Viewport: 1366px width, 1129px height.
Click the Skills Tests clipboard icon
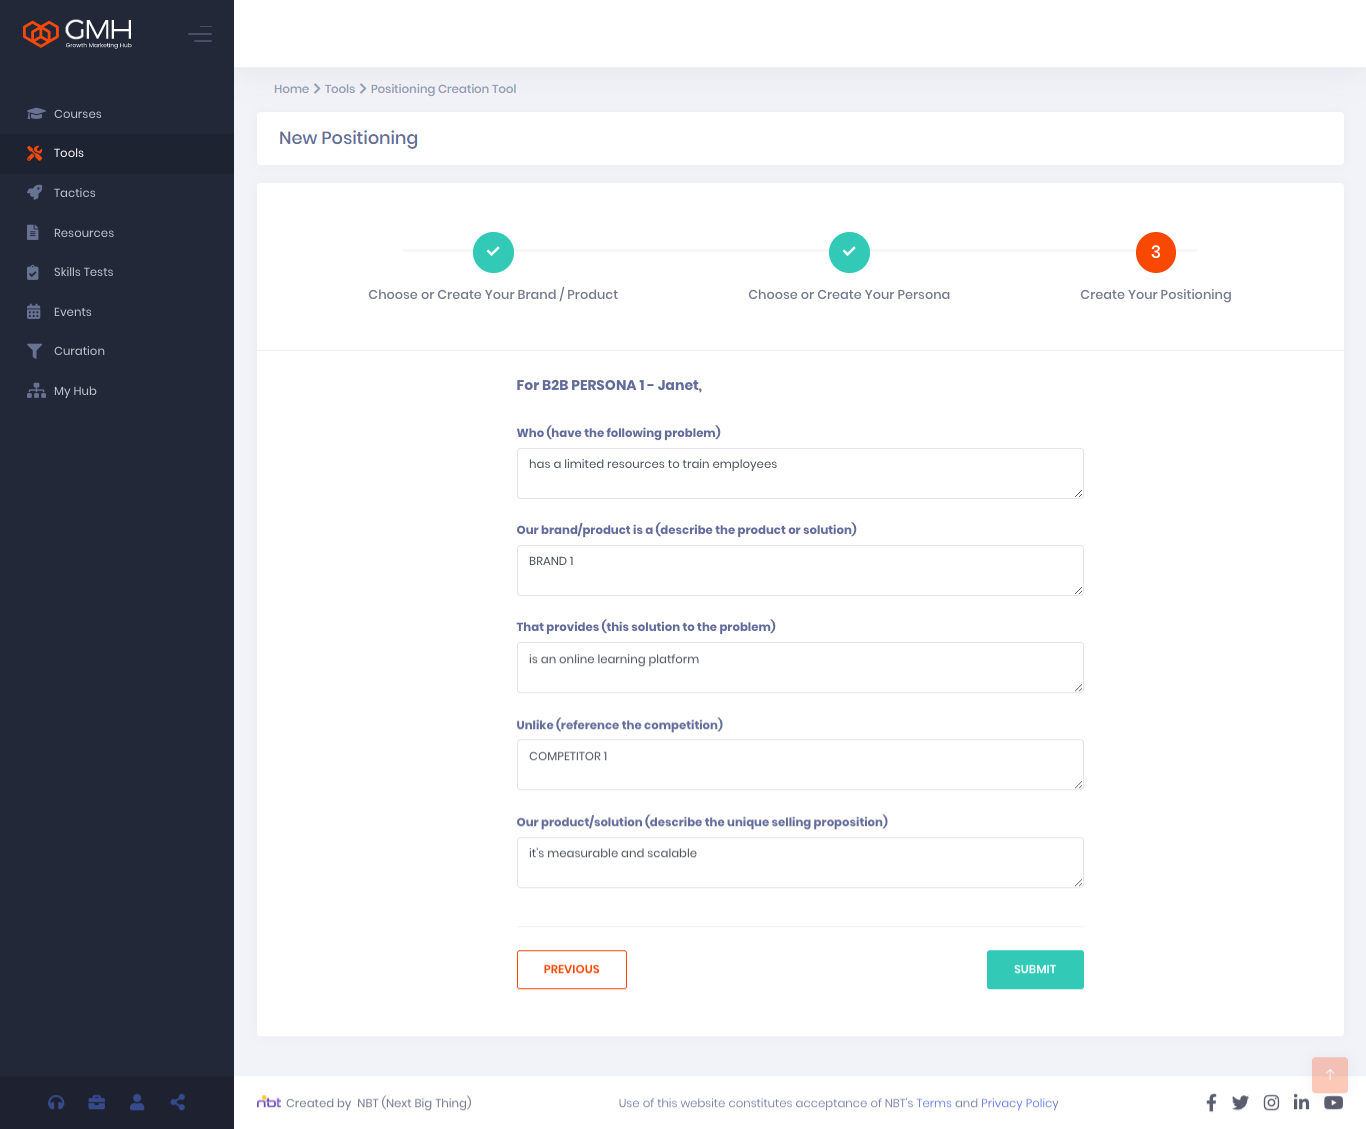click(33, 272)
